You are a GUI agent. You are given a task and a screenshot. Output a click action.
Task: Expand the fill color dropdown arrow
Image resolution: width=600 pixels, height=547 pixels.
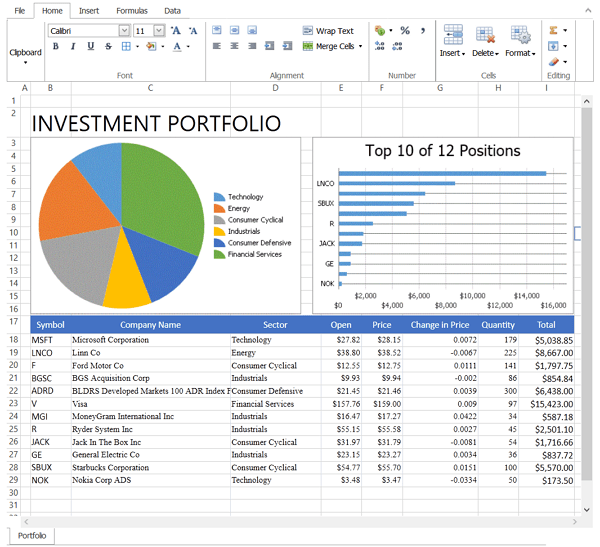[163, 47]
